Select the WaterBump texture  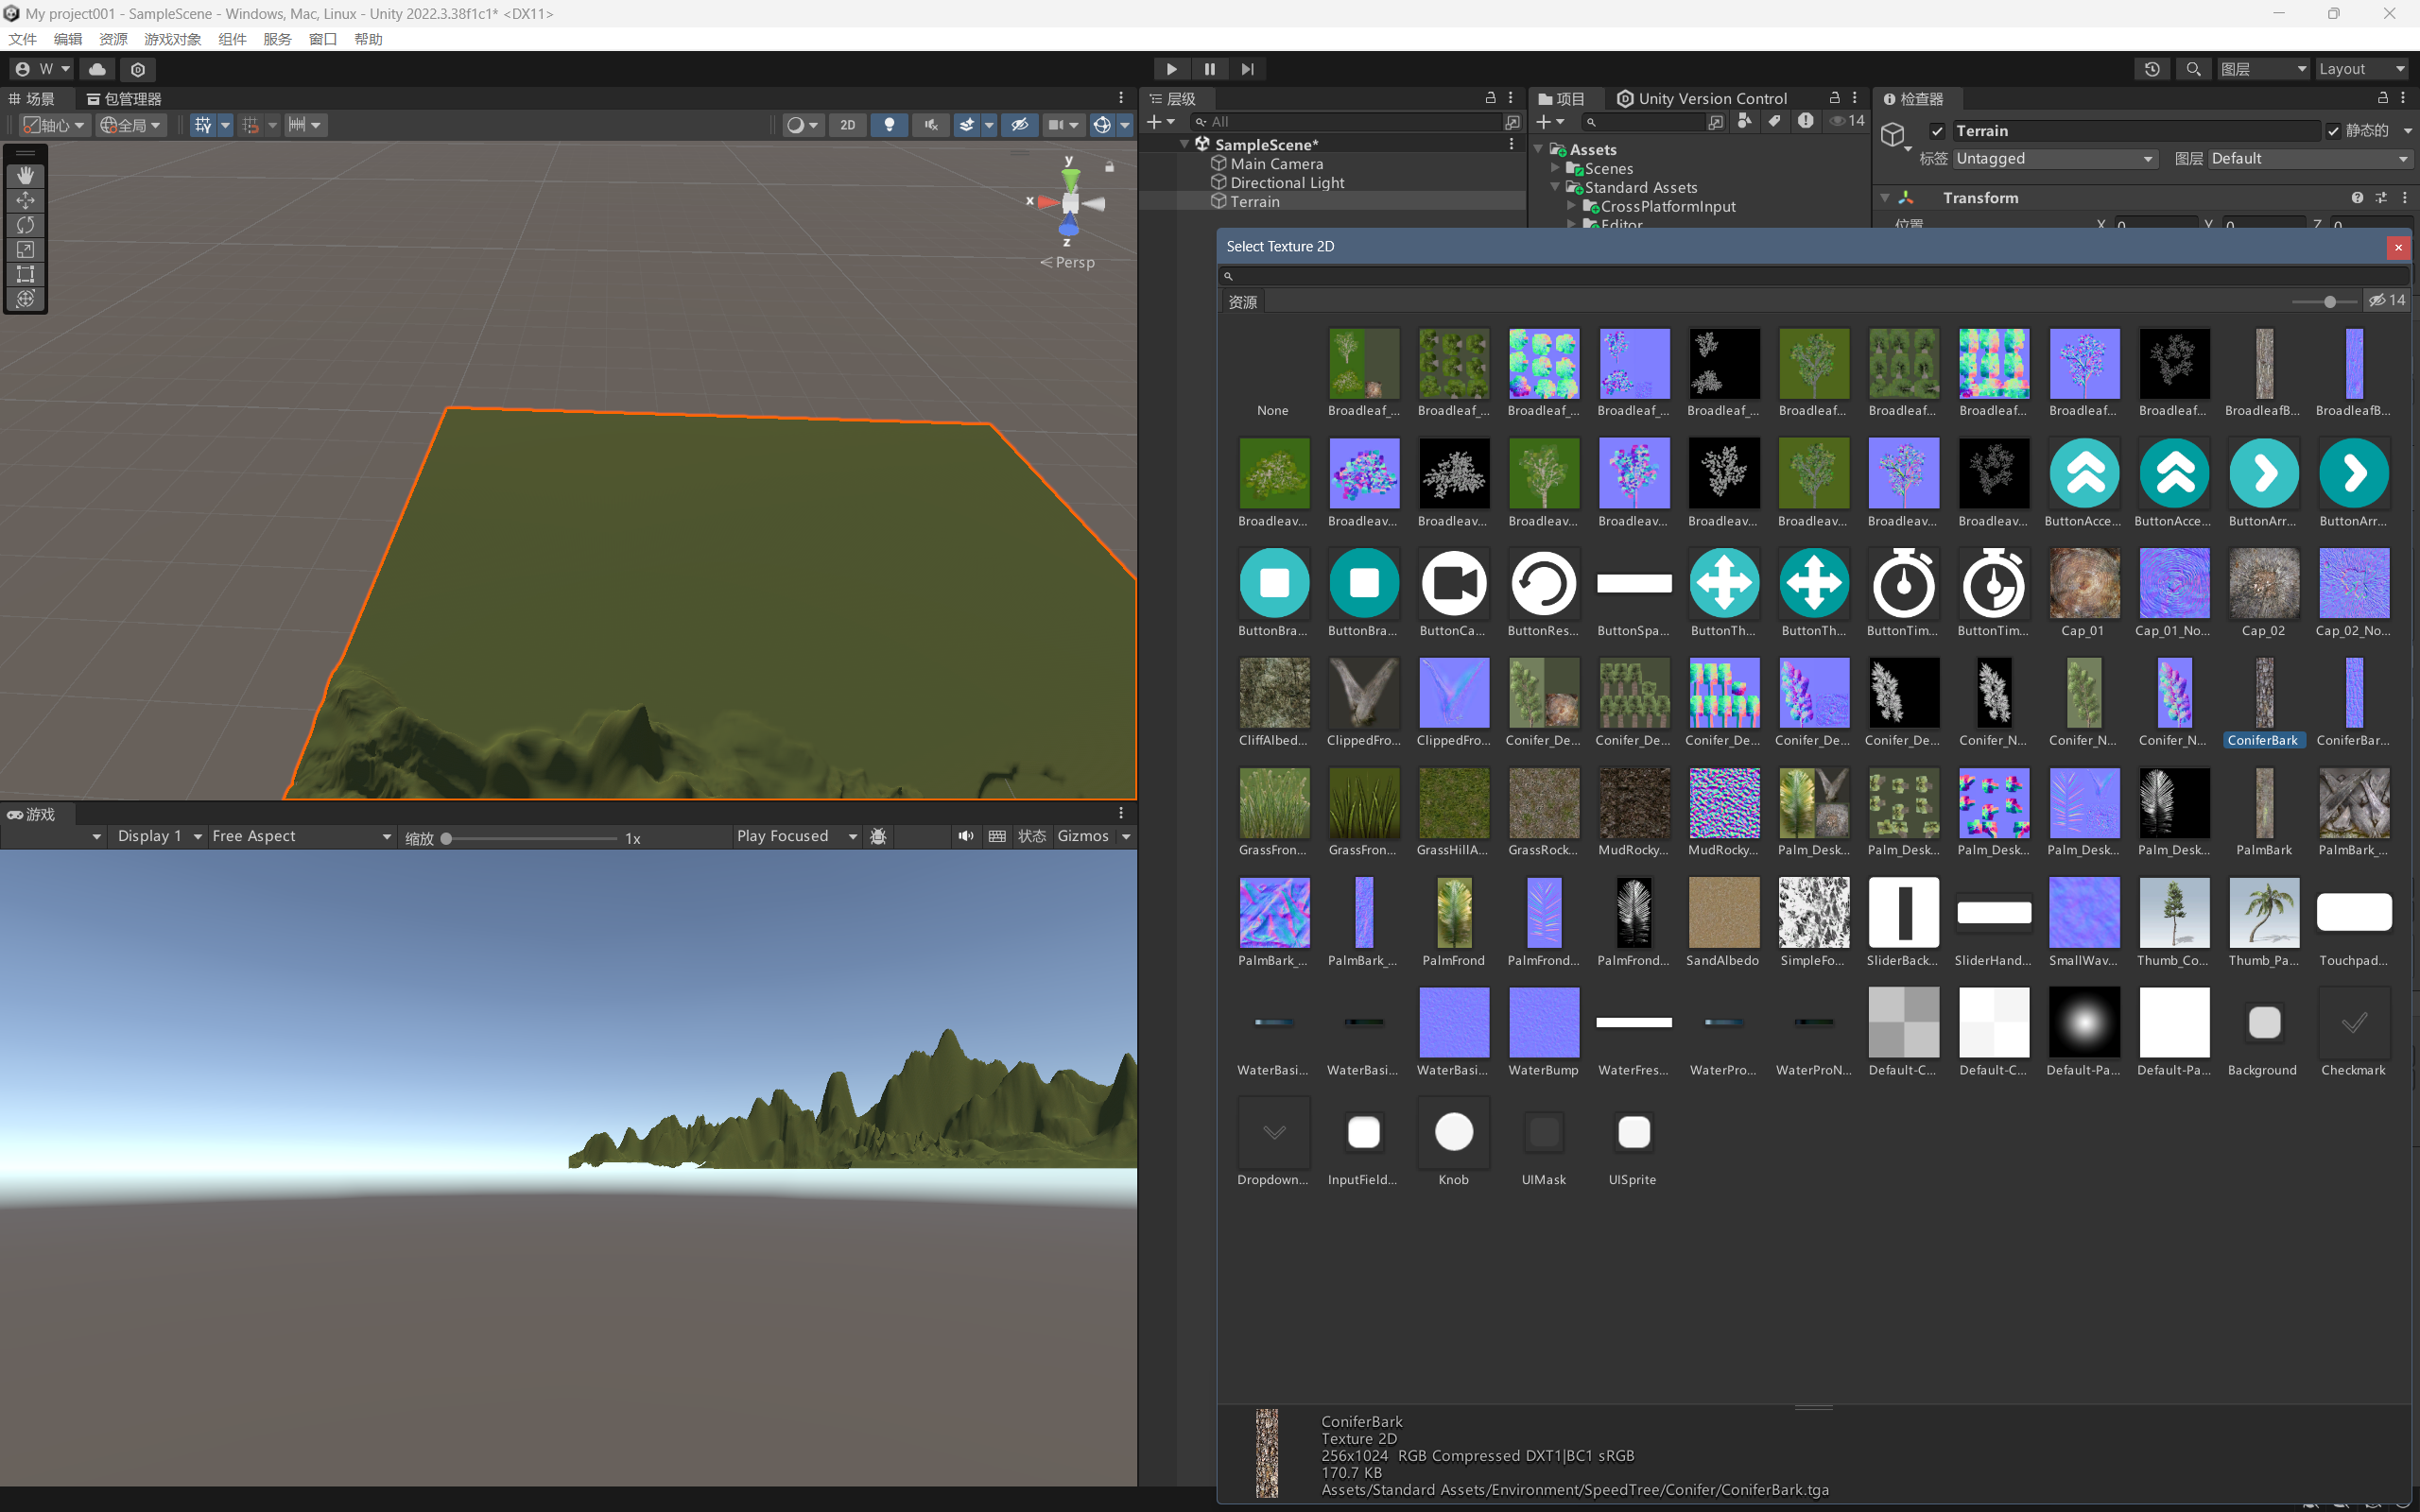click(1543, 1032)
